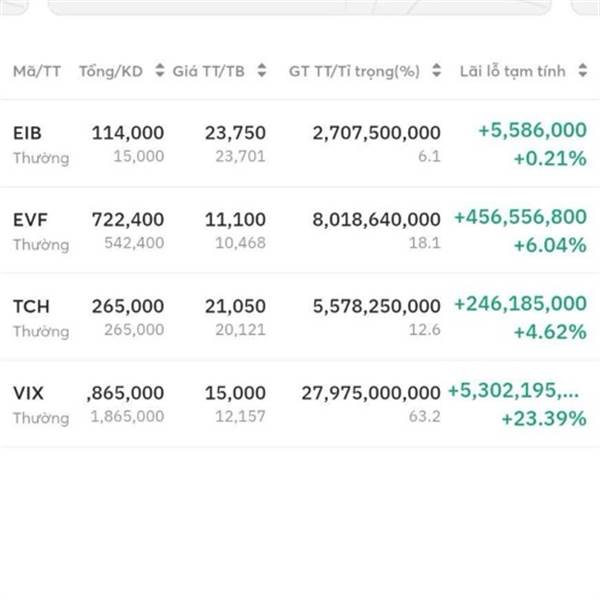Select EVF profit percentage +6.04%

[550, 245]
